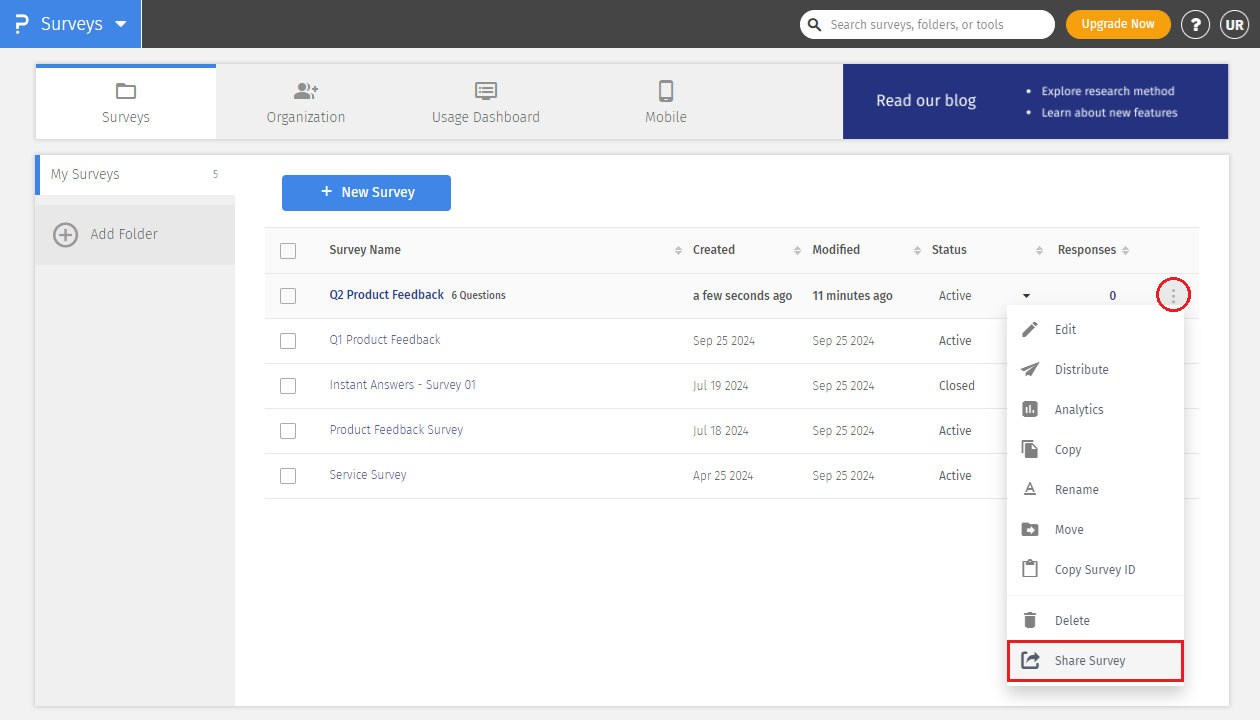Click the Add Folder plus icon
Image resolution: width=1260 pixels, height=720 pixels.
65,234
